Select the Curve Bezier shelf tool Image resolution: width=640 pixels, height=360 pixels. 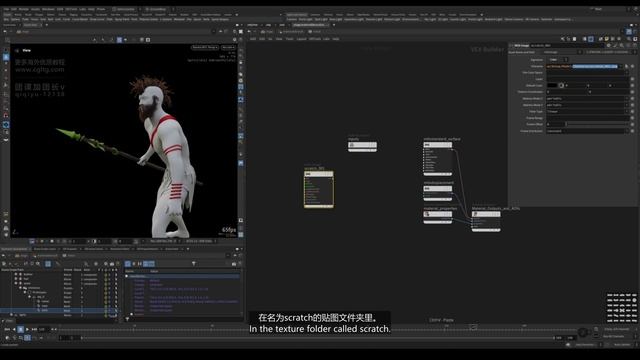coord(80,19)
